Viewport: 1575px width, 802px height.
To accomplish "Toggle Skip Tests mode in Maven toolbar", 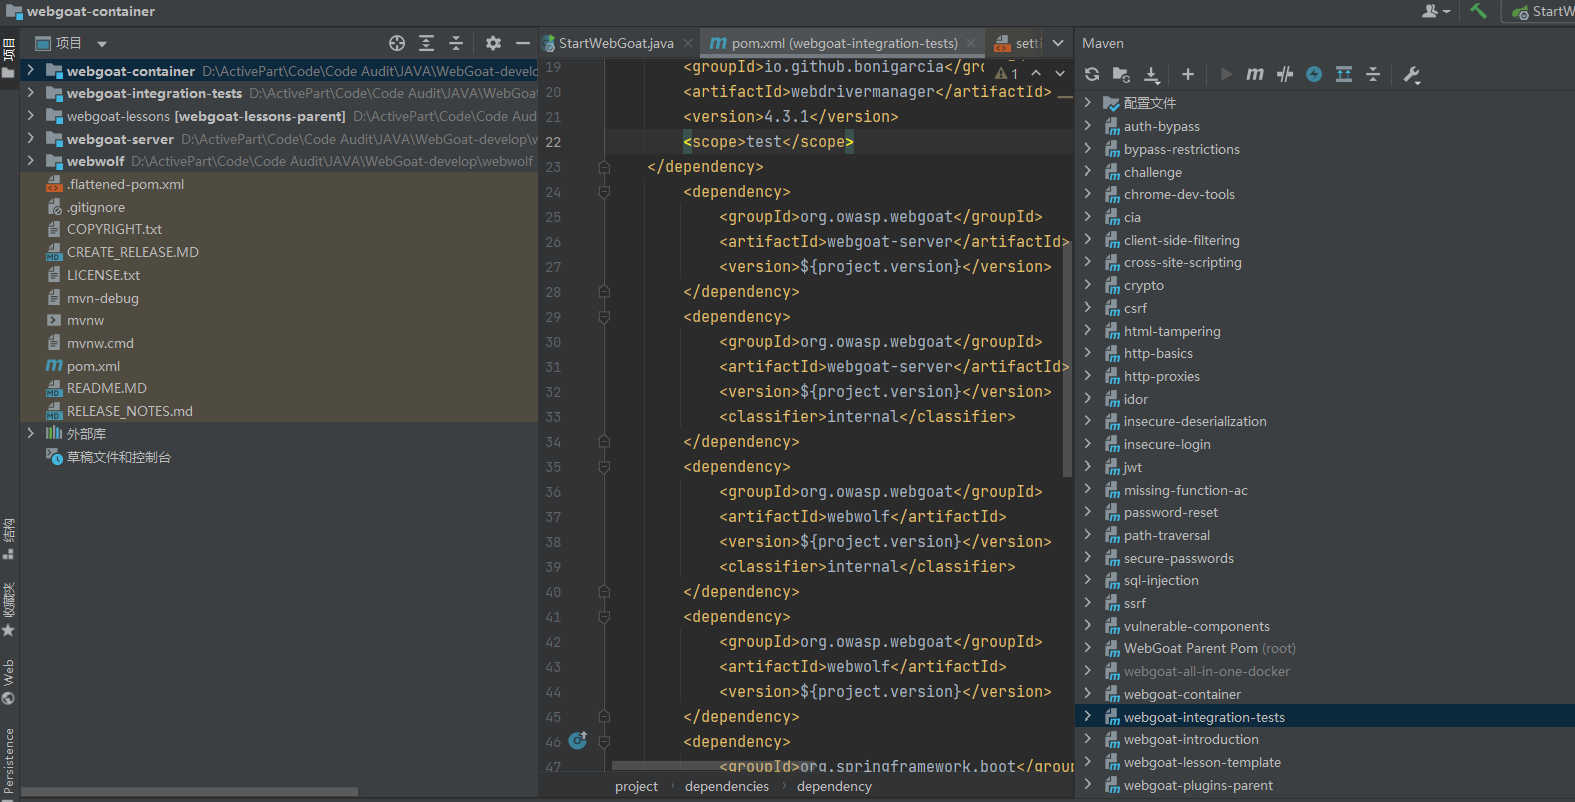I will (x=1285, y=74).
